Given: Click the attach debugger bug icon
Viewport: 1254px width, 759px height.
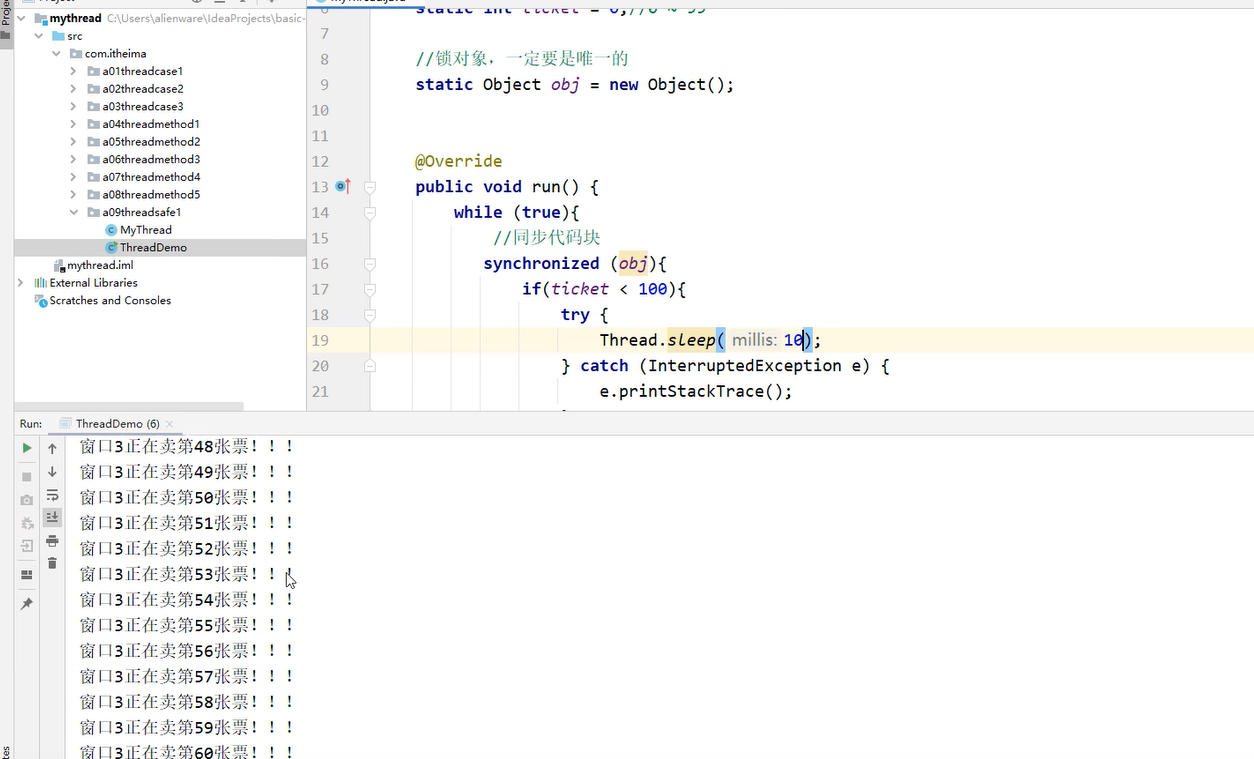Looking at the screenshot, I should coord(27,523).
